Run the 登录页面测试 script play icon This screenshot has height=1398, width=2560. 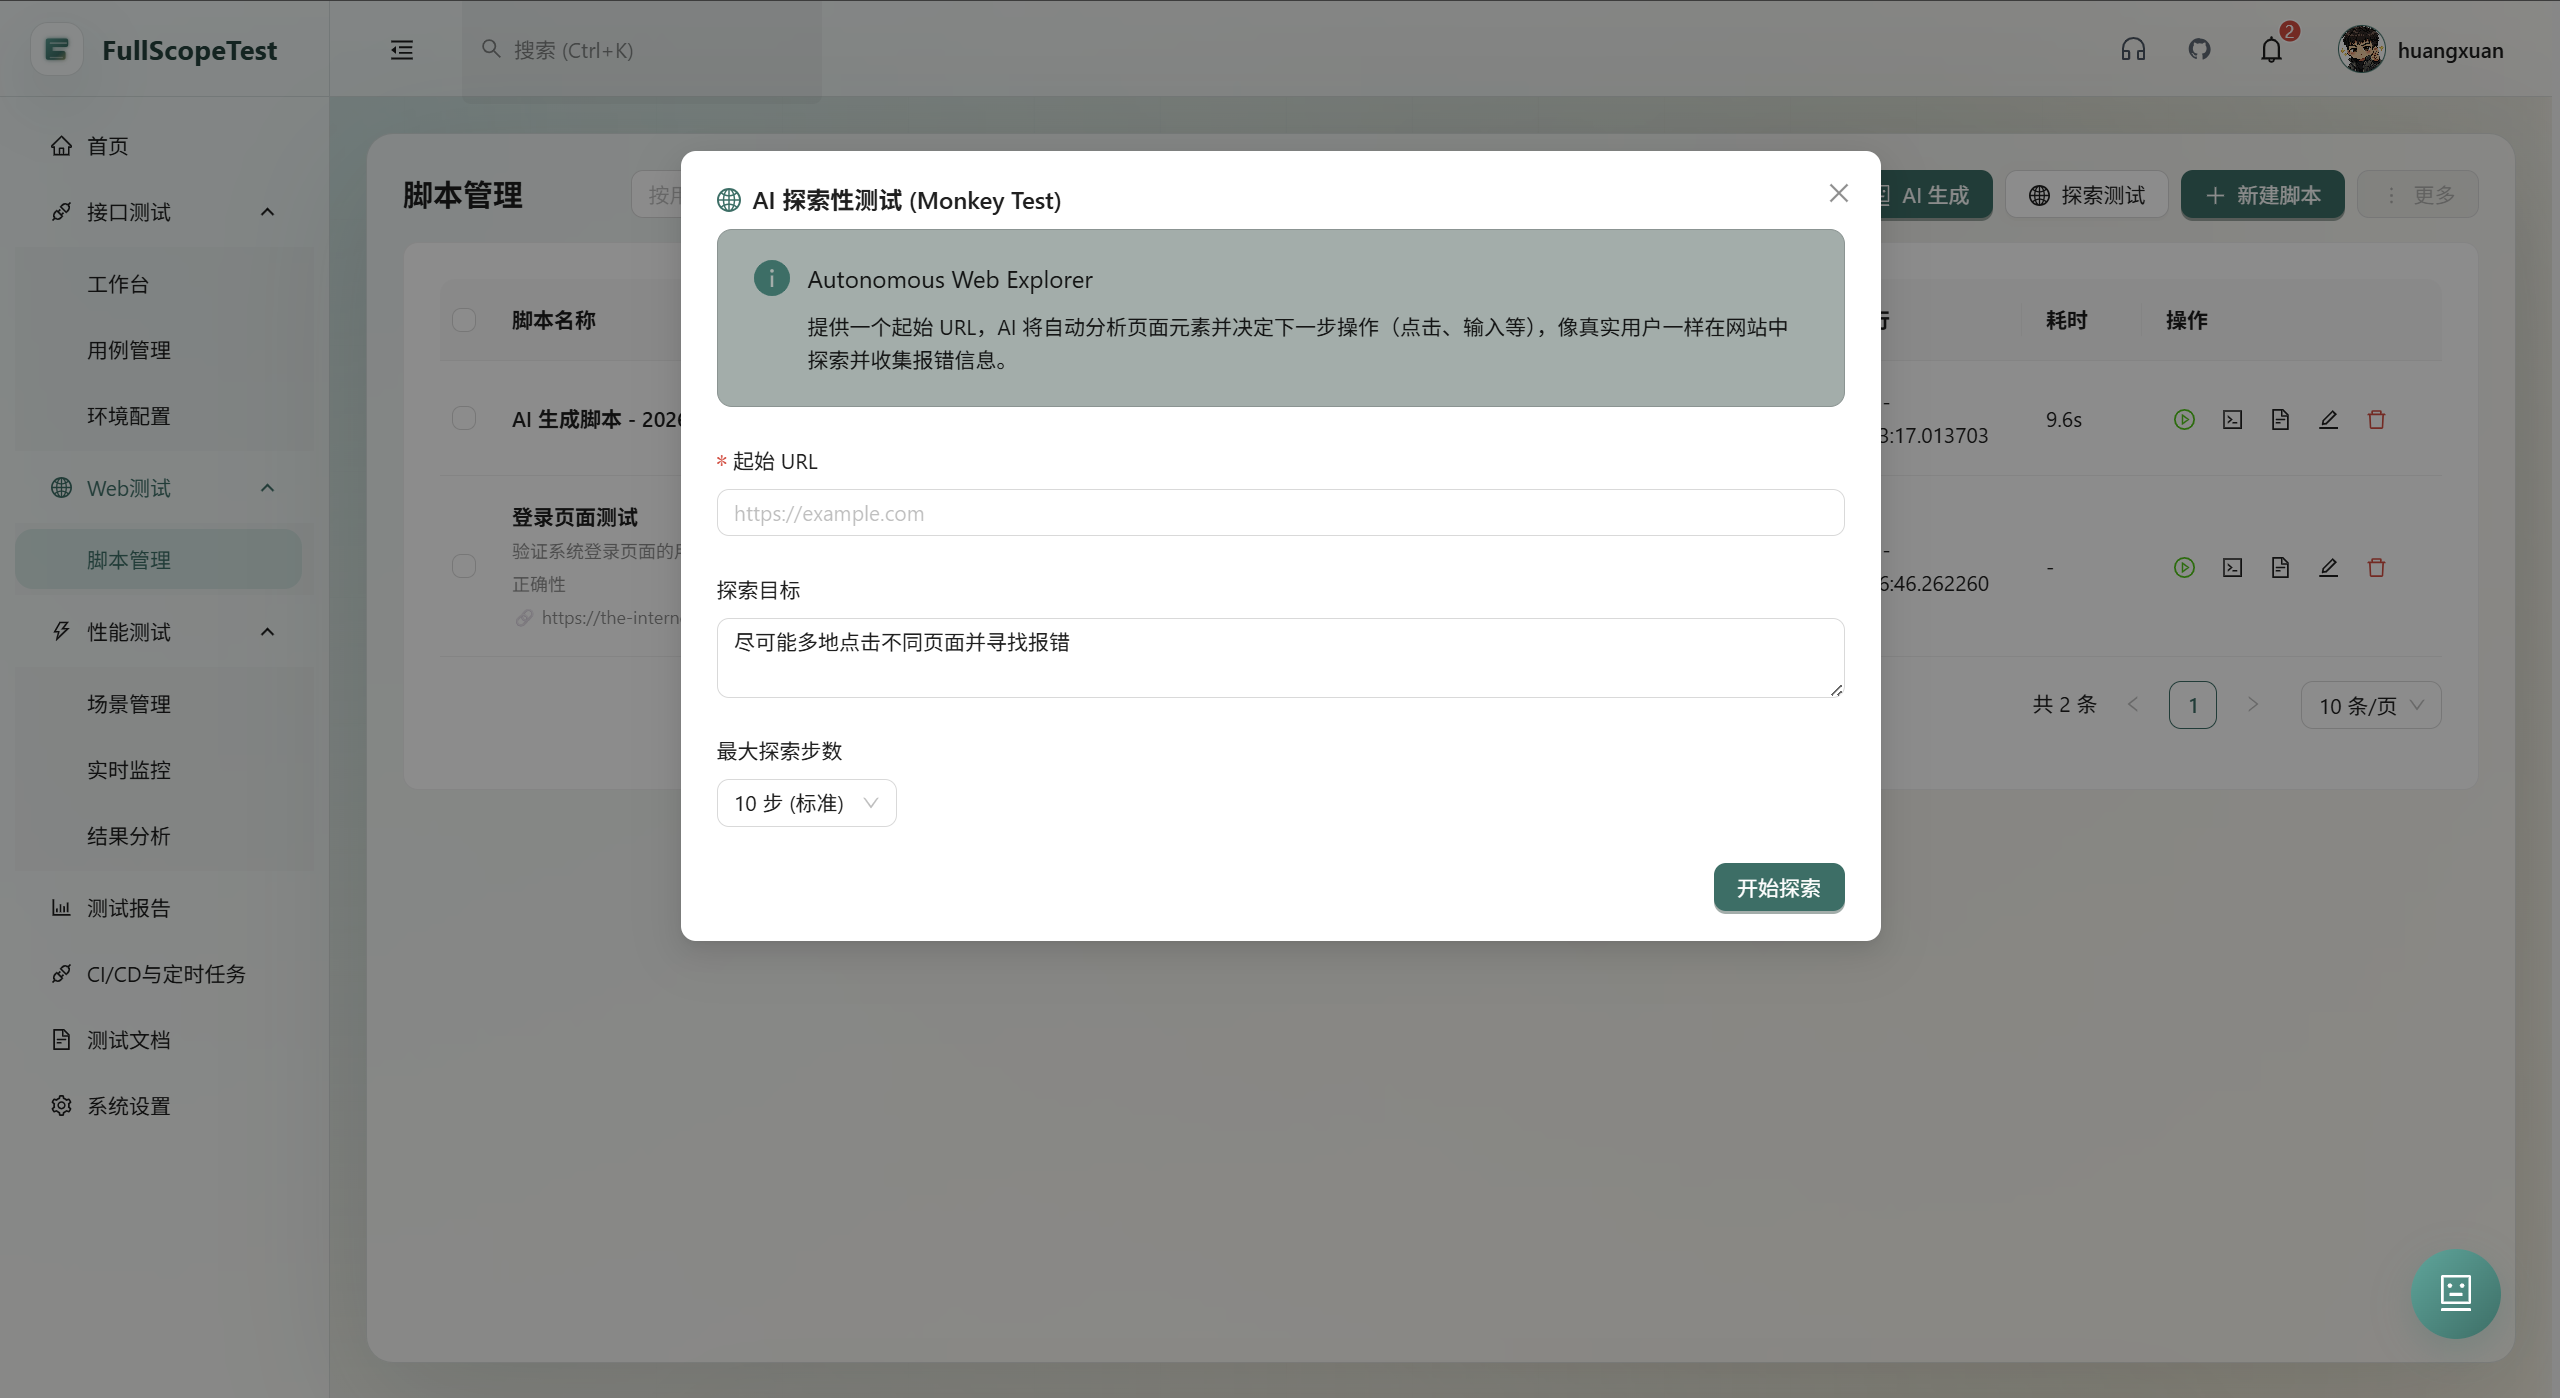[2184, 568]
